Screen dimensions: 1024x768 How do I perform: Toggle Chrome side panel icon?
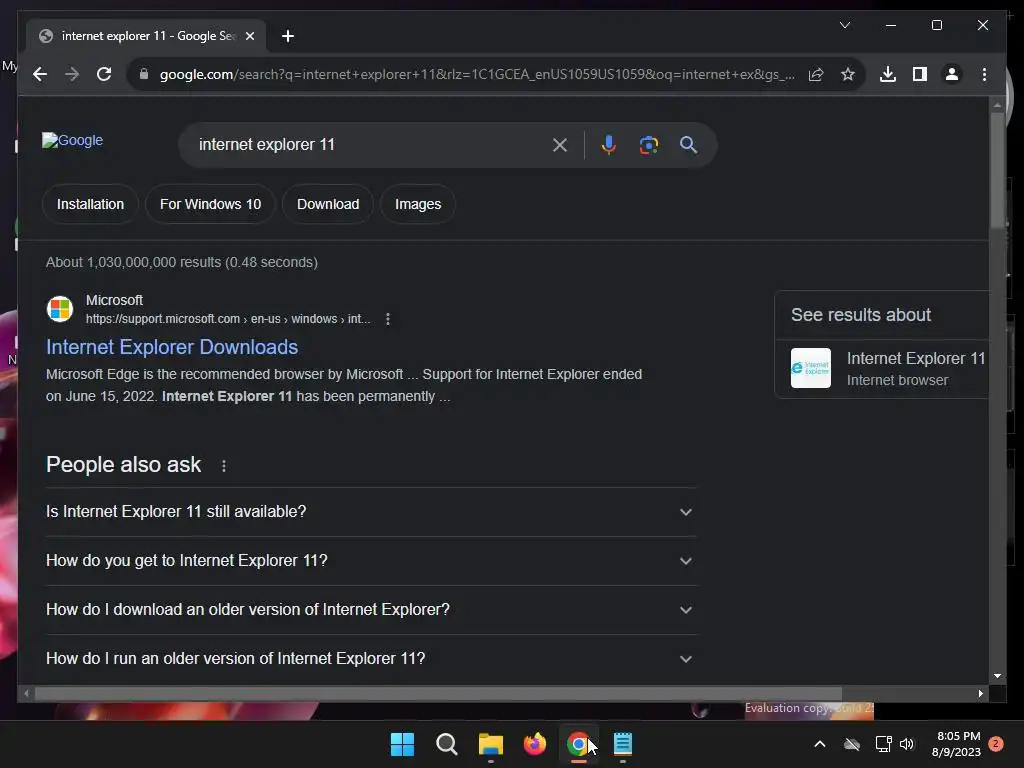[x=920, y=74]
